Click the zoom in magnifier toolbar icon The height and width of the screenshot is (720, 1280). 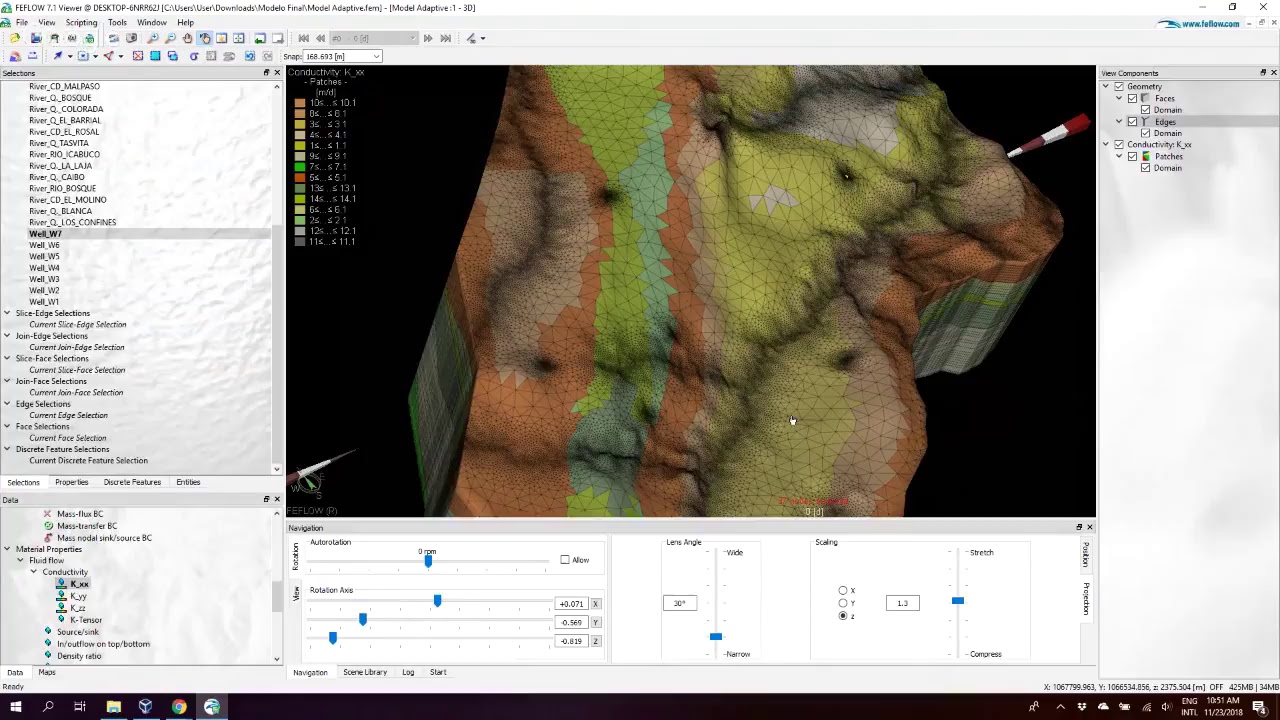(153, 38)
